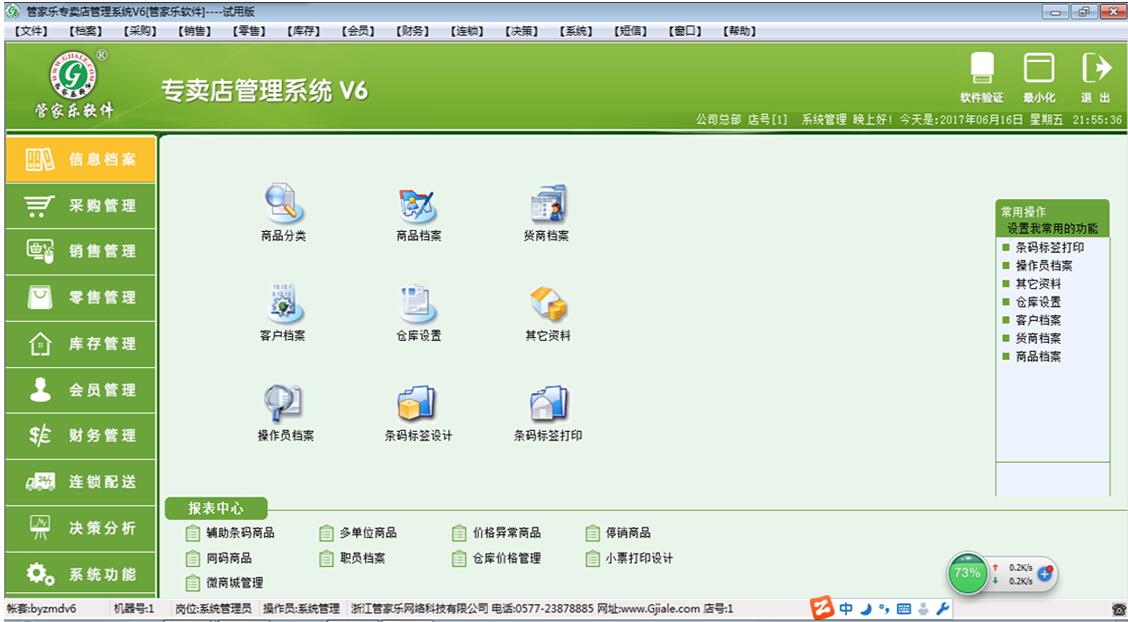The width and height of the screenshot is (1128, 622).
Task: Click the Sogou input method icon in taskbar
Action: pos(822,606)
